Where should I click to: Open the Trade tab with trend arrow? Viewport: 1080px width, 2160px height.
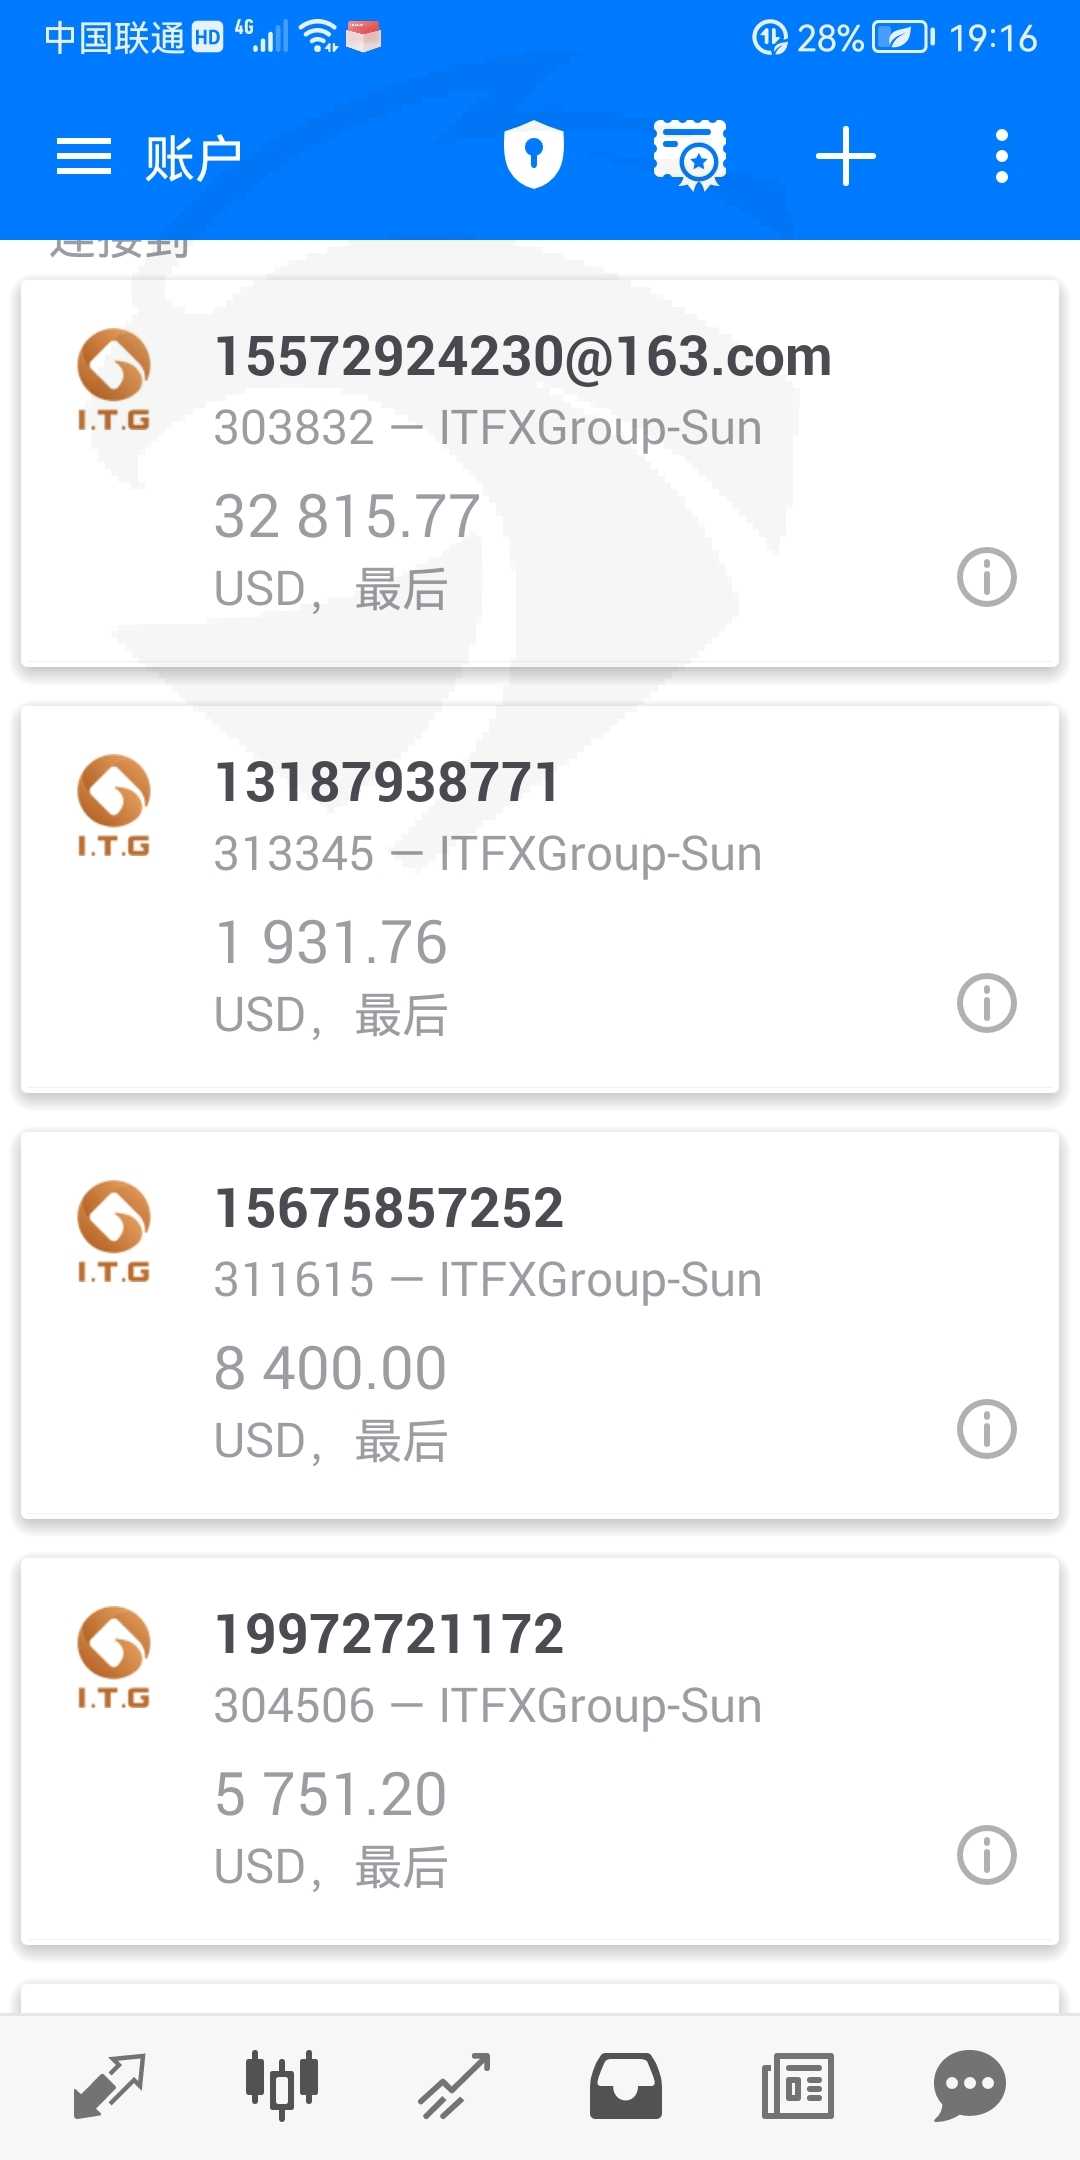(454, 2085)
